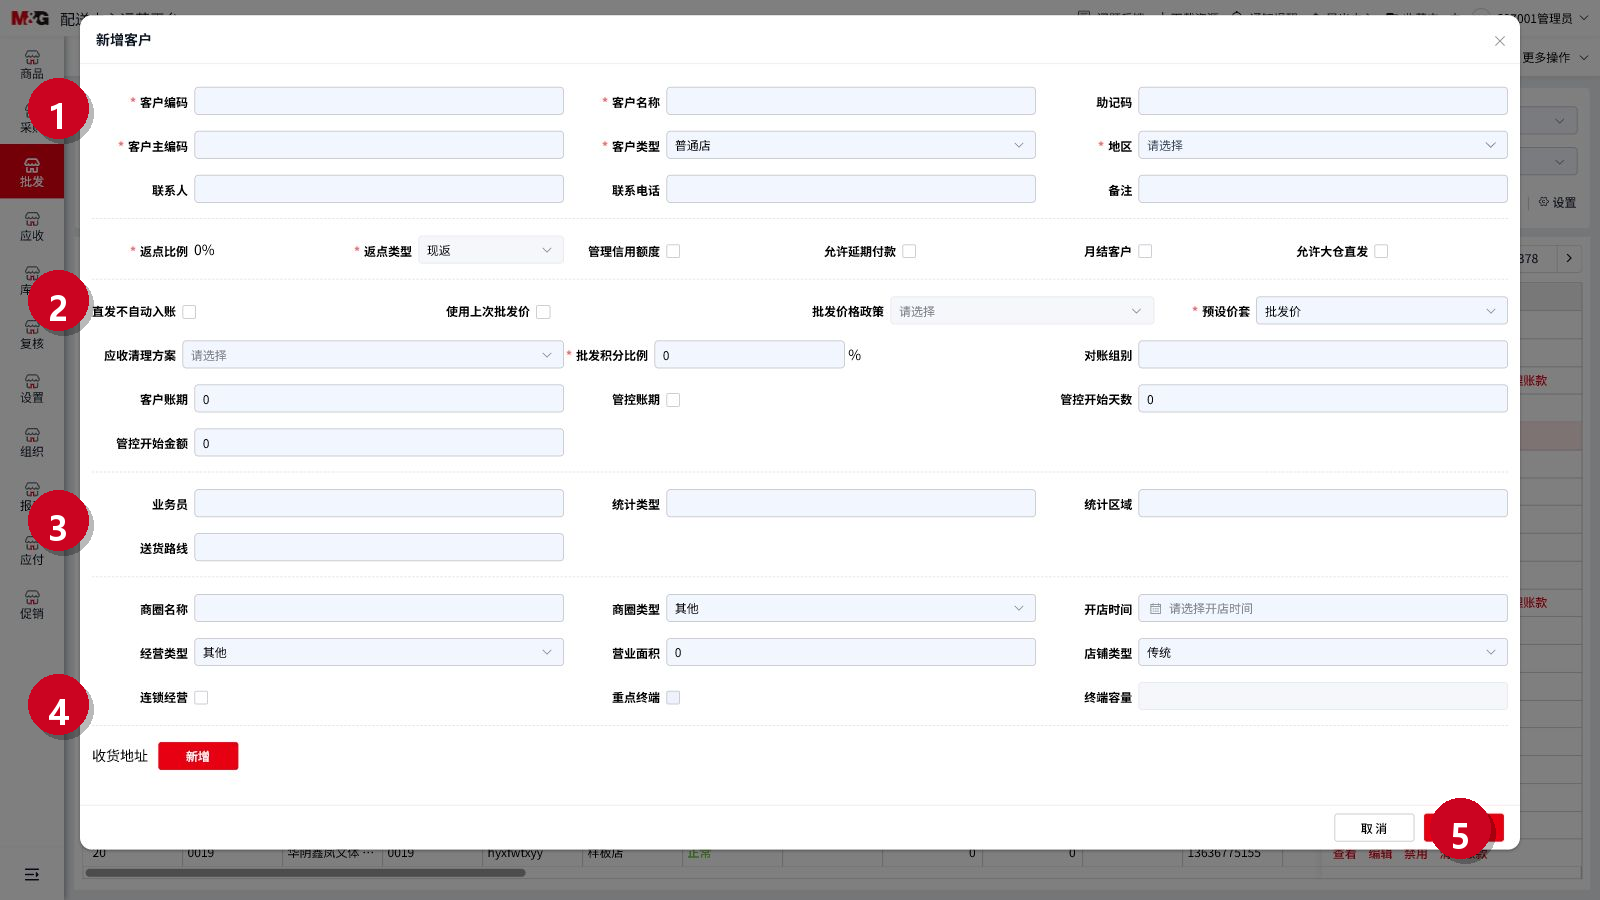This screenshot has height=900, width=1600.
Task: Open the 复核 sidebar module
Action: (32, 335)
